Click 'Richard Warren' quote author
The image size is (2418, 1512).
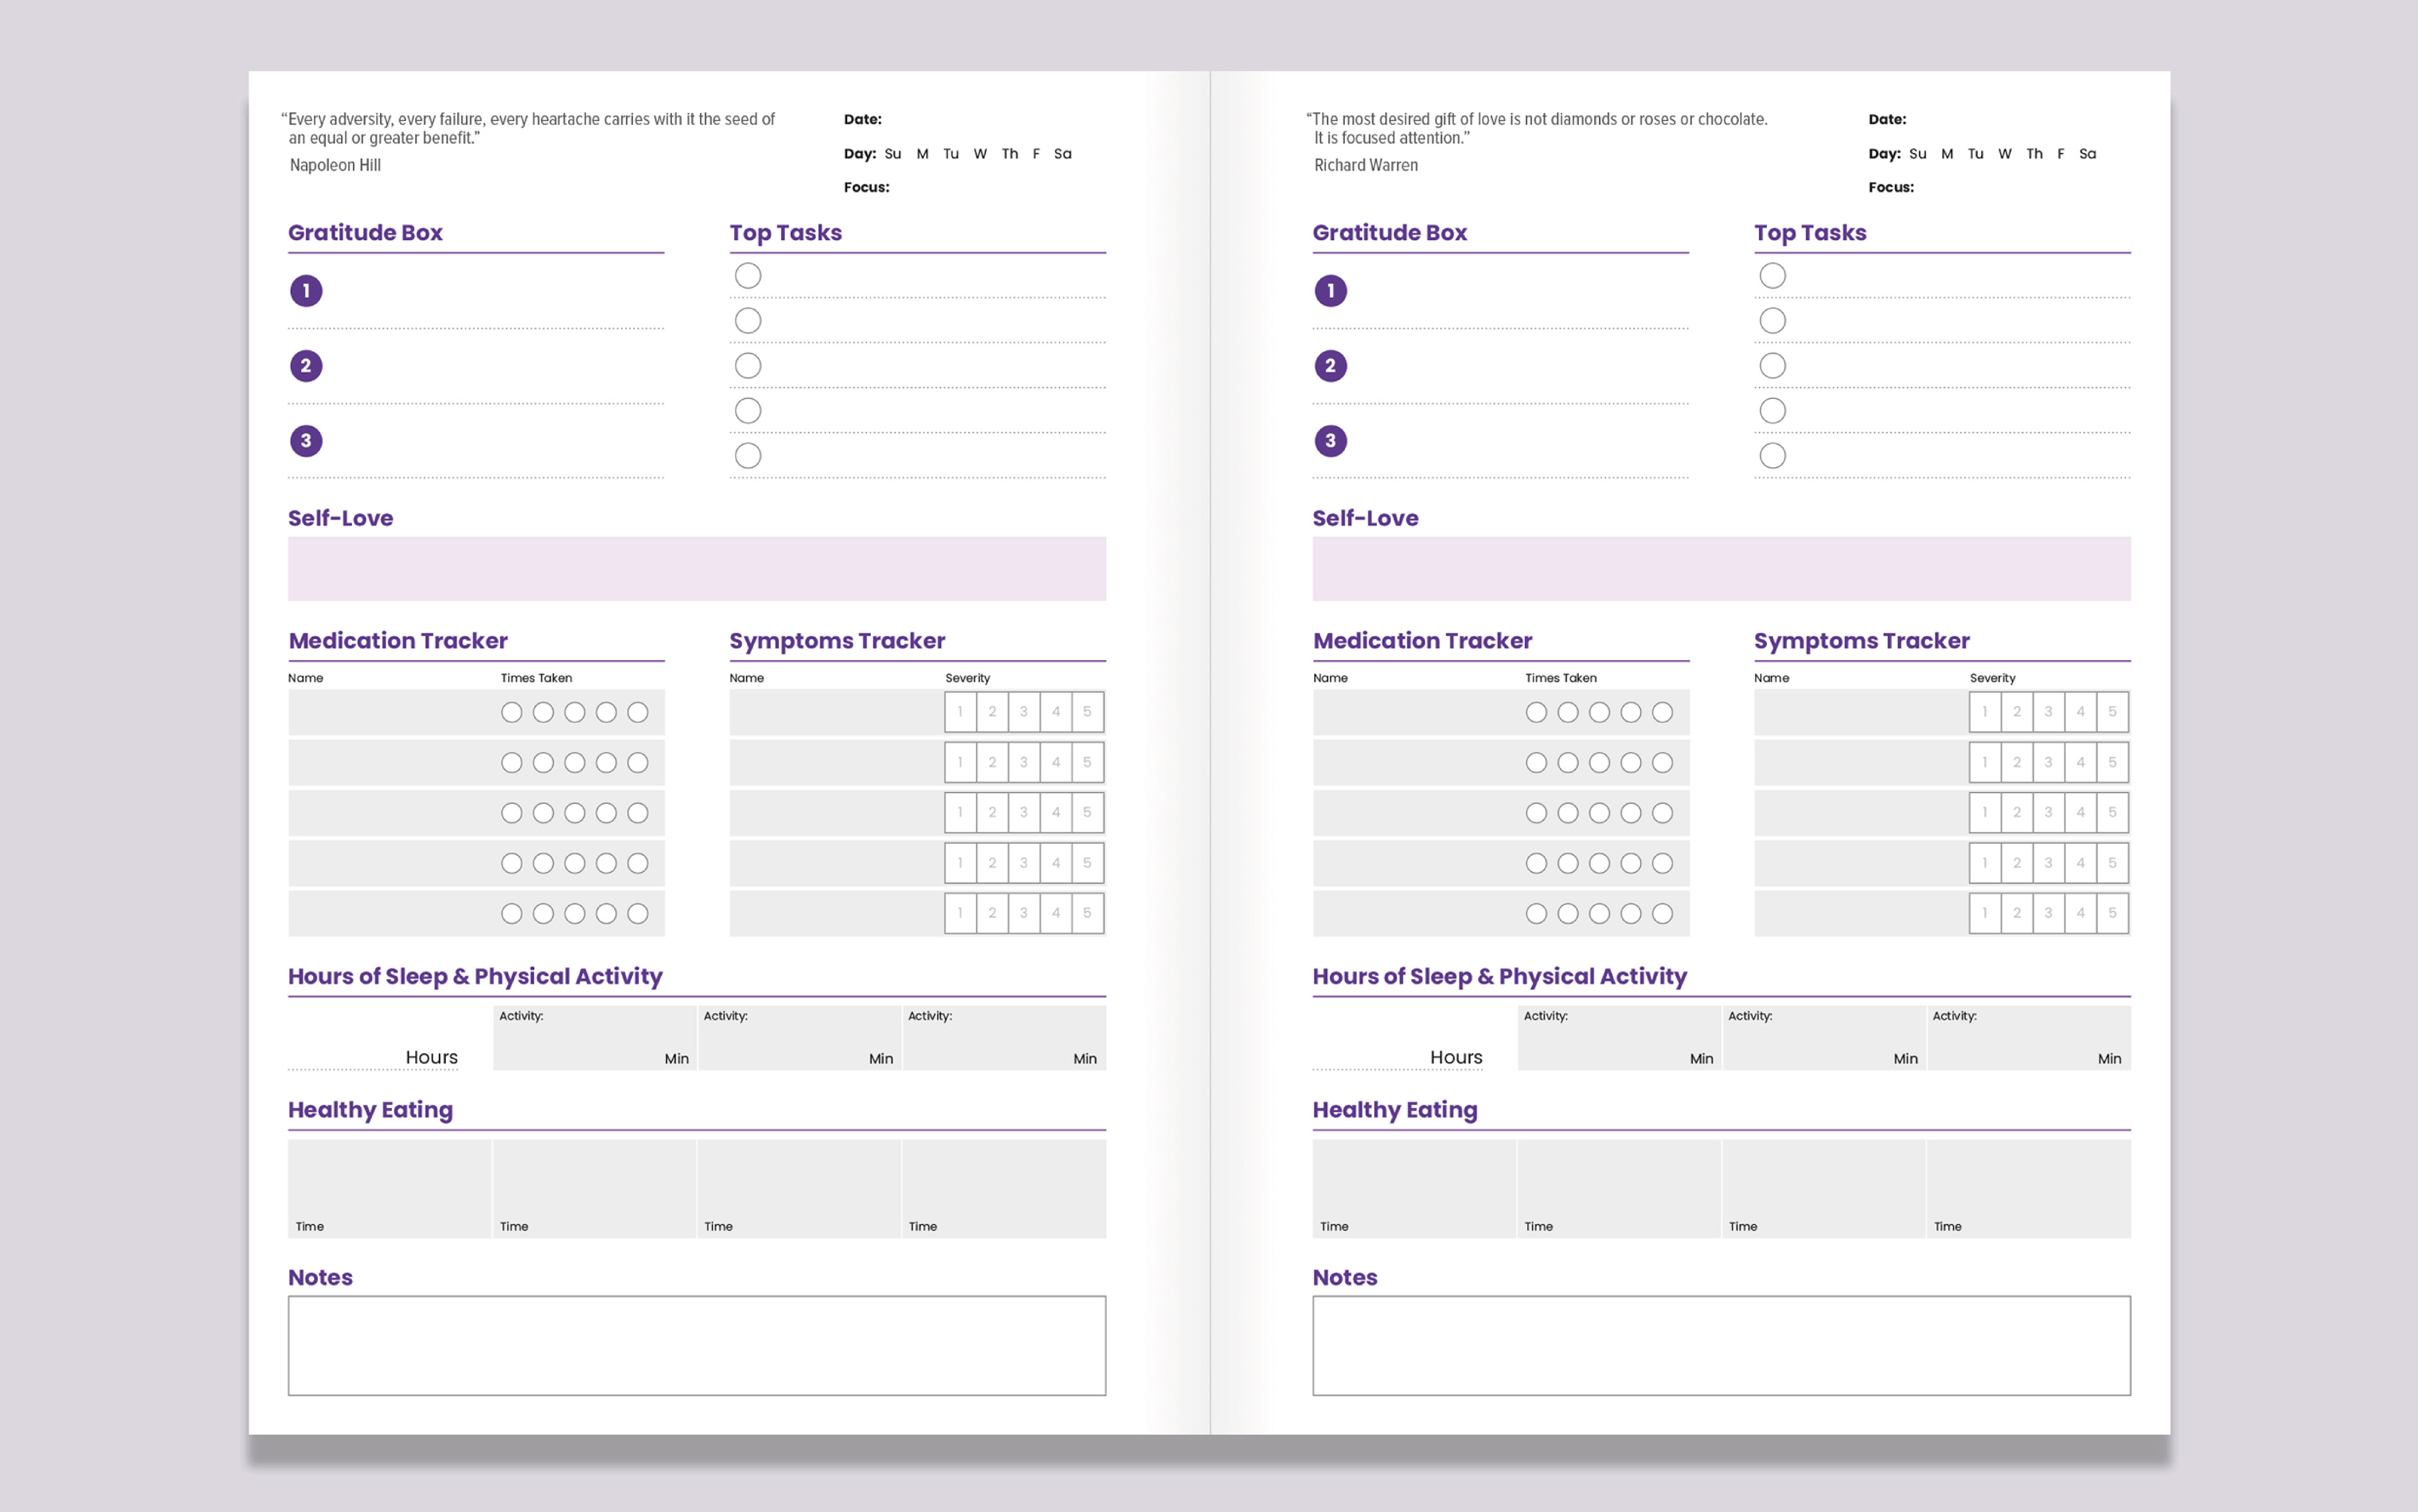pos(1366,165)
